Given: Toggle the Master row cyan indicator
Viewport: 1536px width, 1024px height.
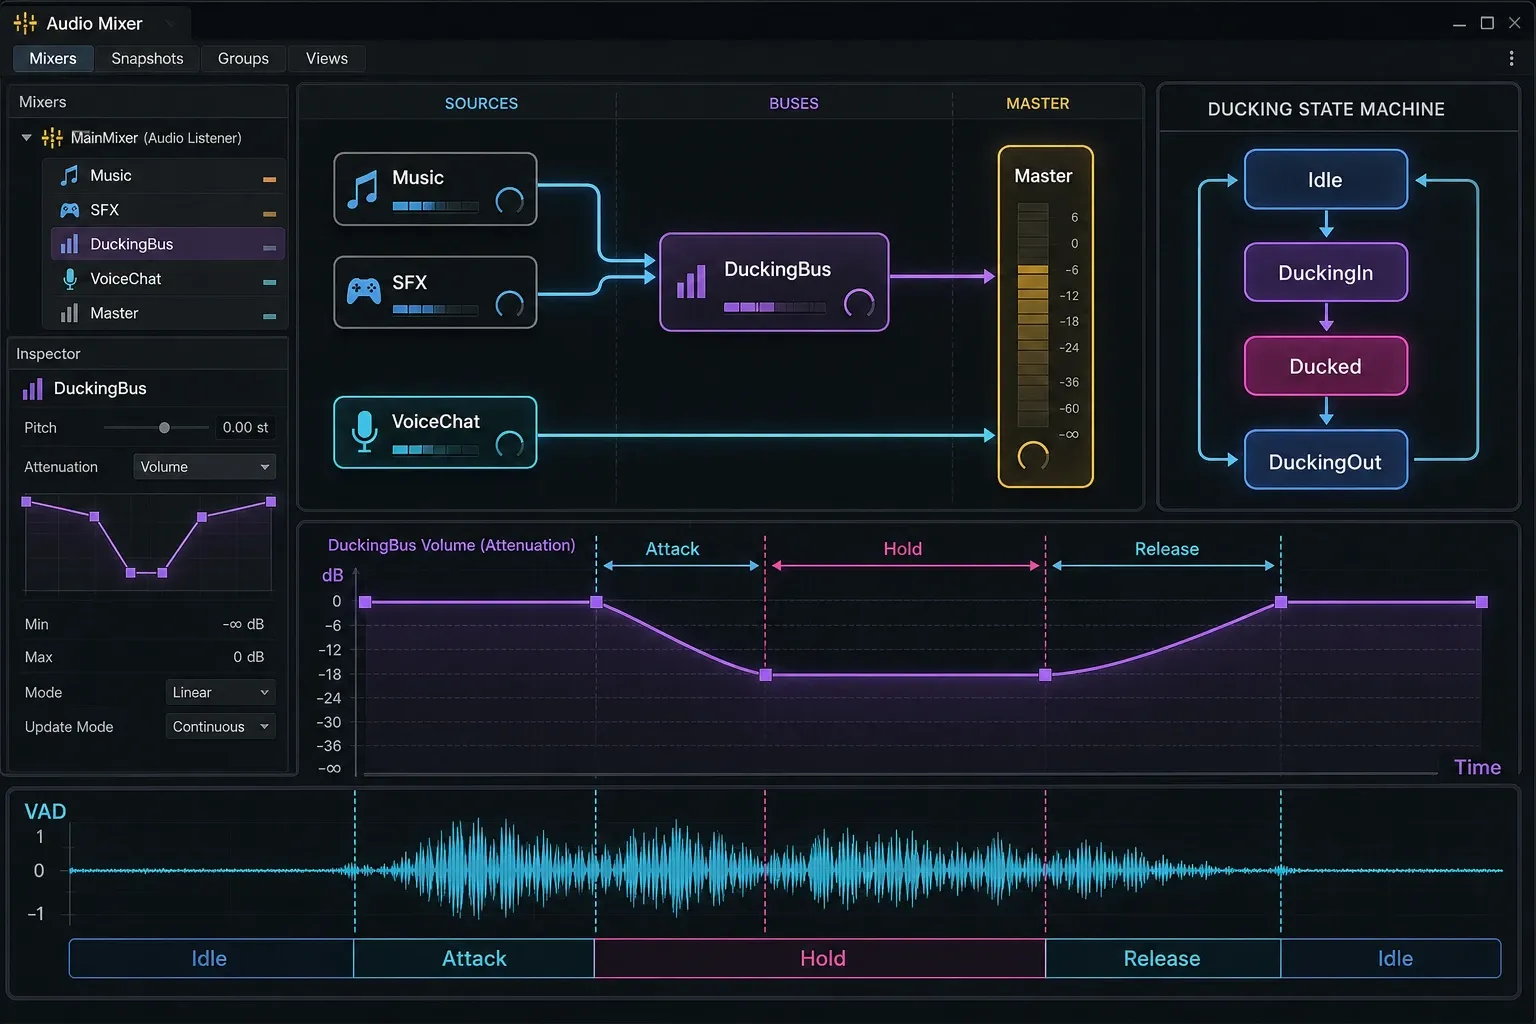Looking at the screenshot, I should [269, 316].
